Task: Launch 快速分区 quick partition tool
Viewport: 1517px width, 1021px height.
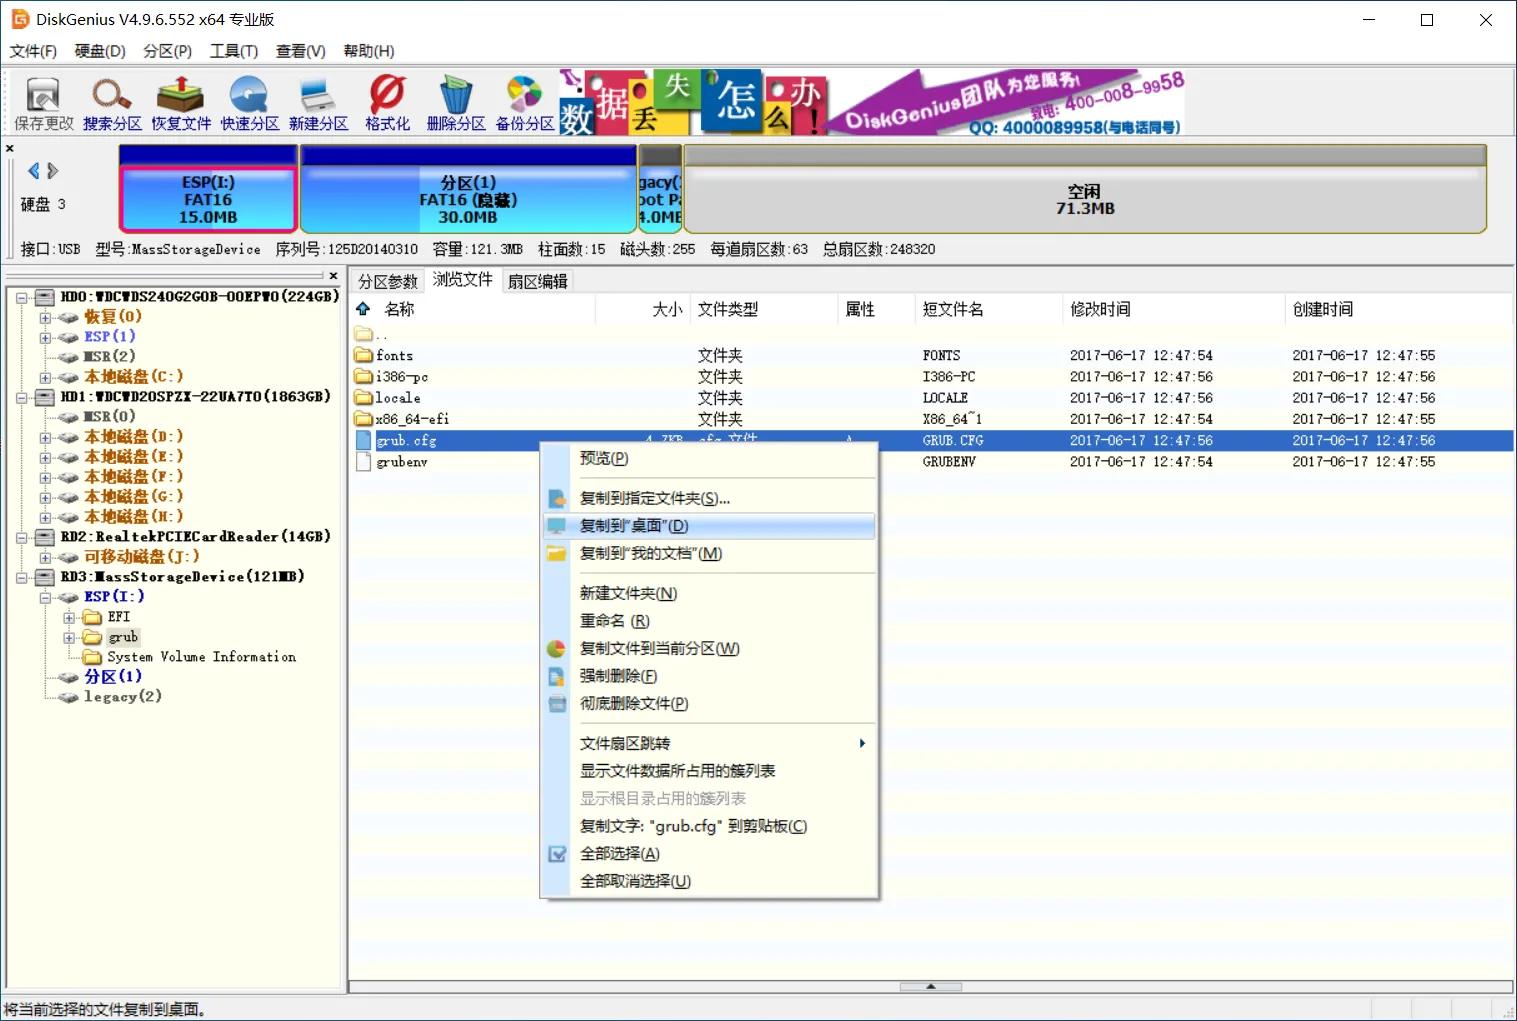Action: [248, 100]
